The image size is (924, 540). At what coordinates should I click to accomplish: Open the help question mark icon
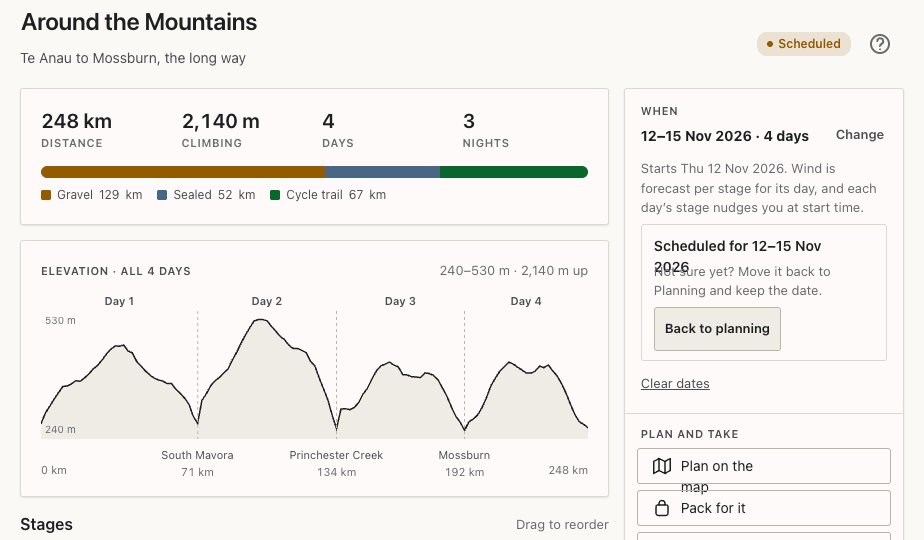[x=880, y=44]
